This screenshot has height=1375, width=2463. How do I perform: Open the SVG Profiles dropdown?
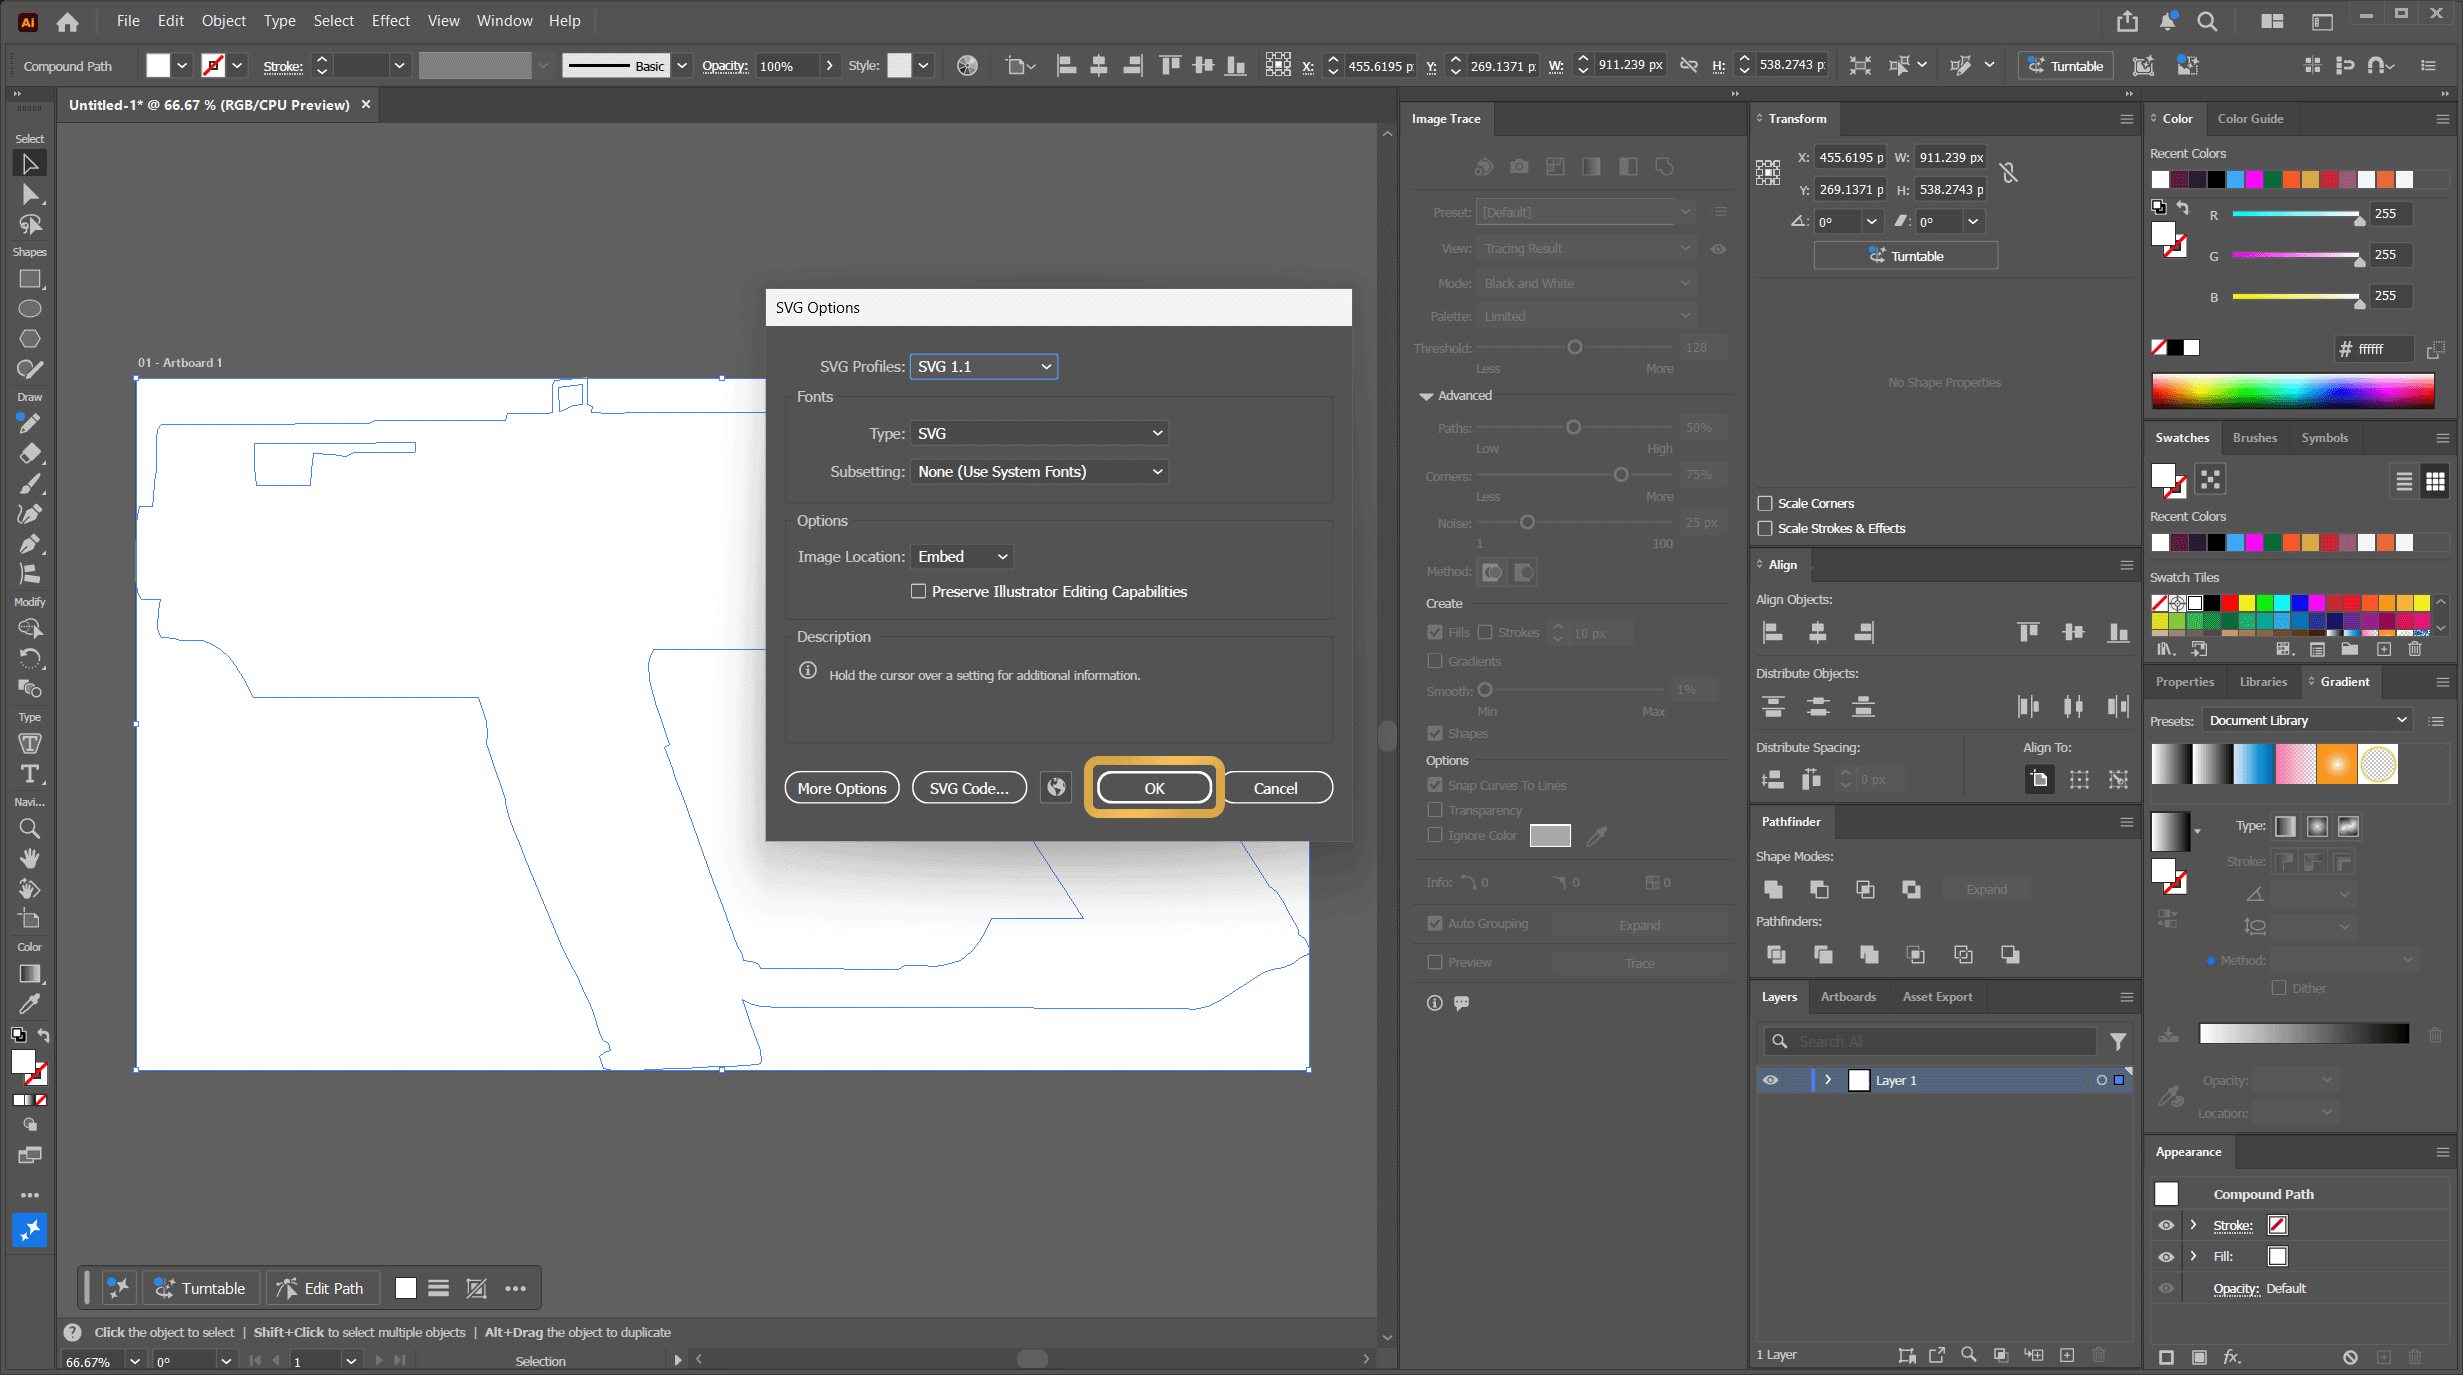click(984, 366)
